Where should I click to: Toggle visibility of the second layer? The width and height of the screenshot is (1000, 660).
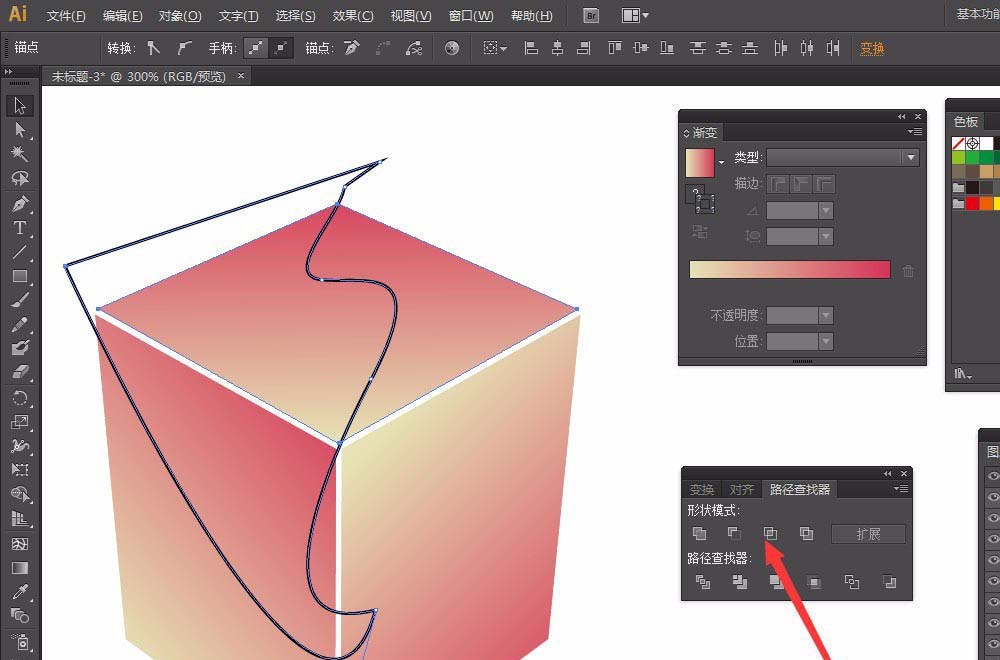click(993, 497)
